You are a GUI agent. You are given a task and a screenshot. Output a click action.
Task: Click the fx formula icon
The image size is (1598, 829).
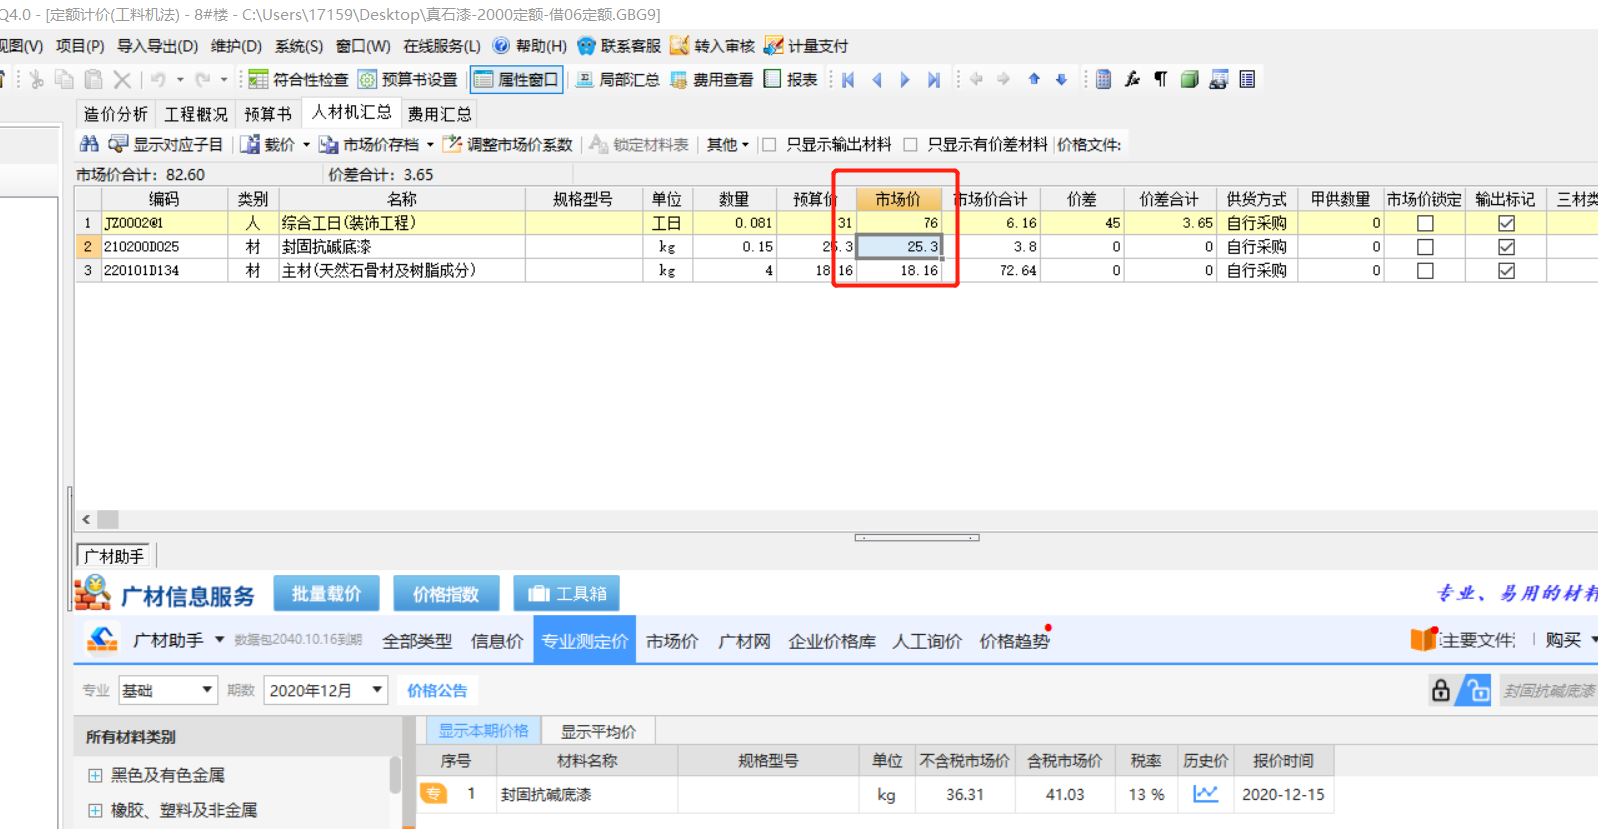[1132, 79]
